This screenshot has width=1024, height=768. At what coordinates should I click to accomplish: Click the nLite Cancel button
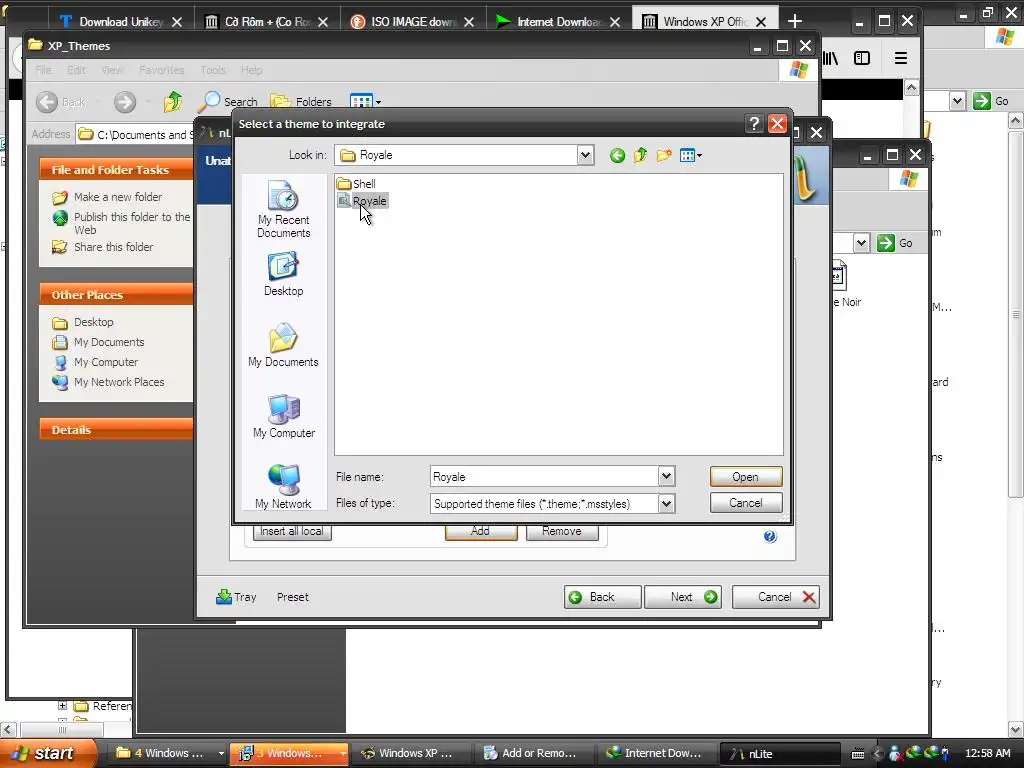coord(775,597)
